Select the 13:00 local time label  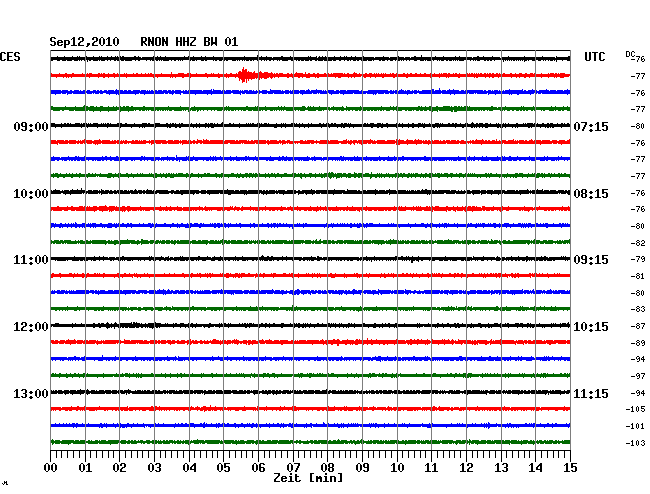coord(31,393)
